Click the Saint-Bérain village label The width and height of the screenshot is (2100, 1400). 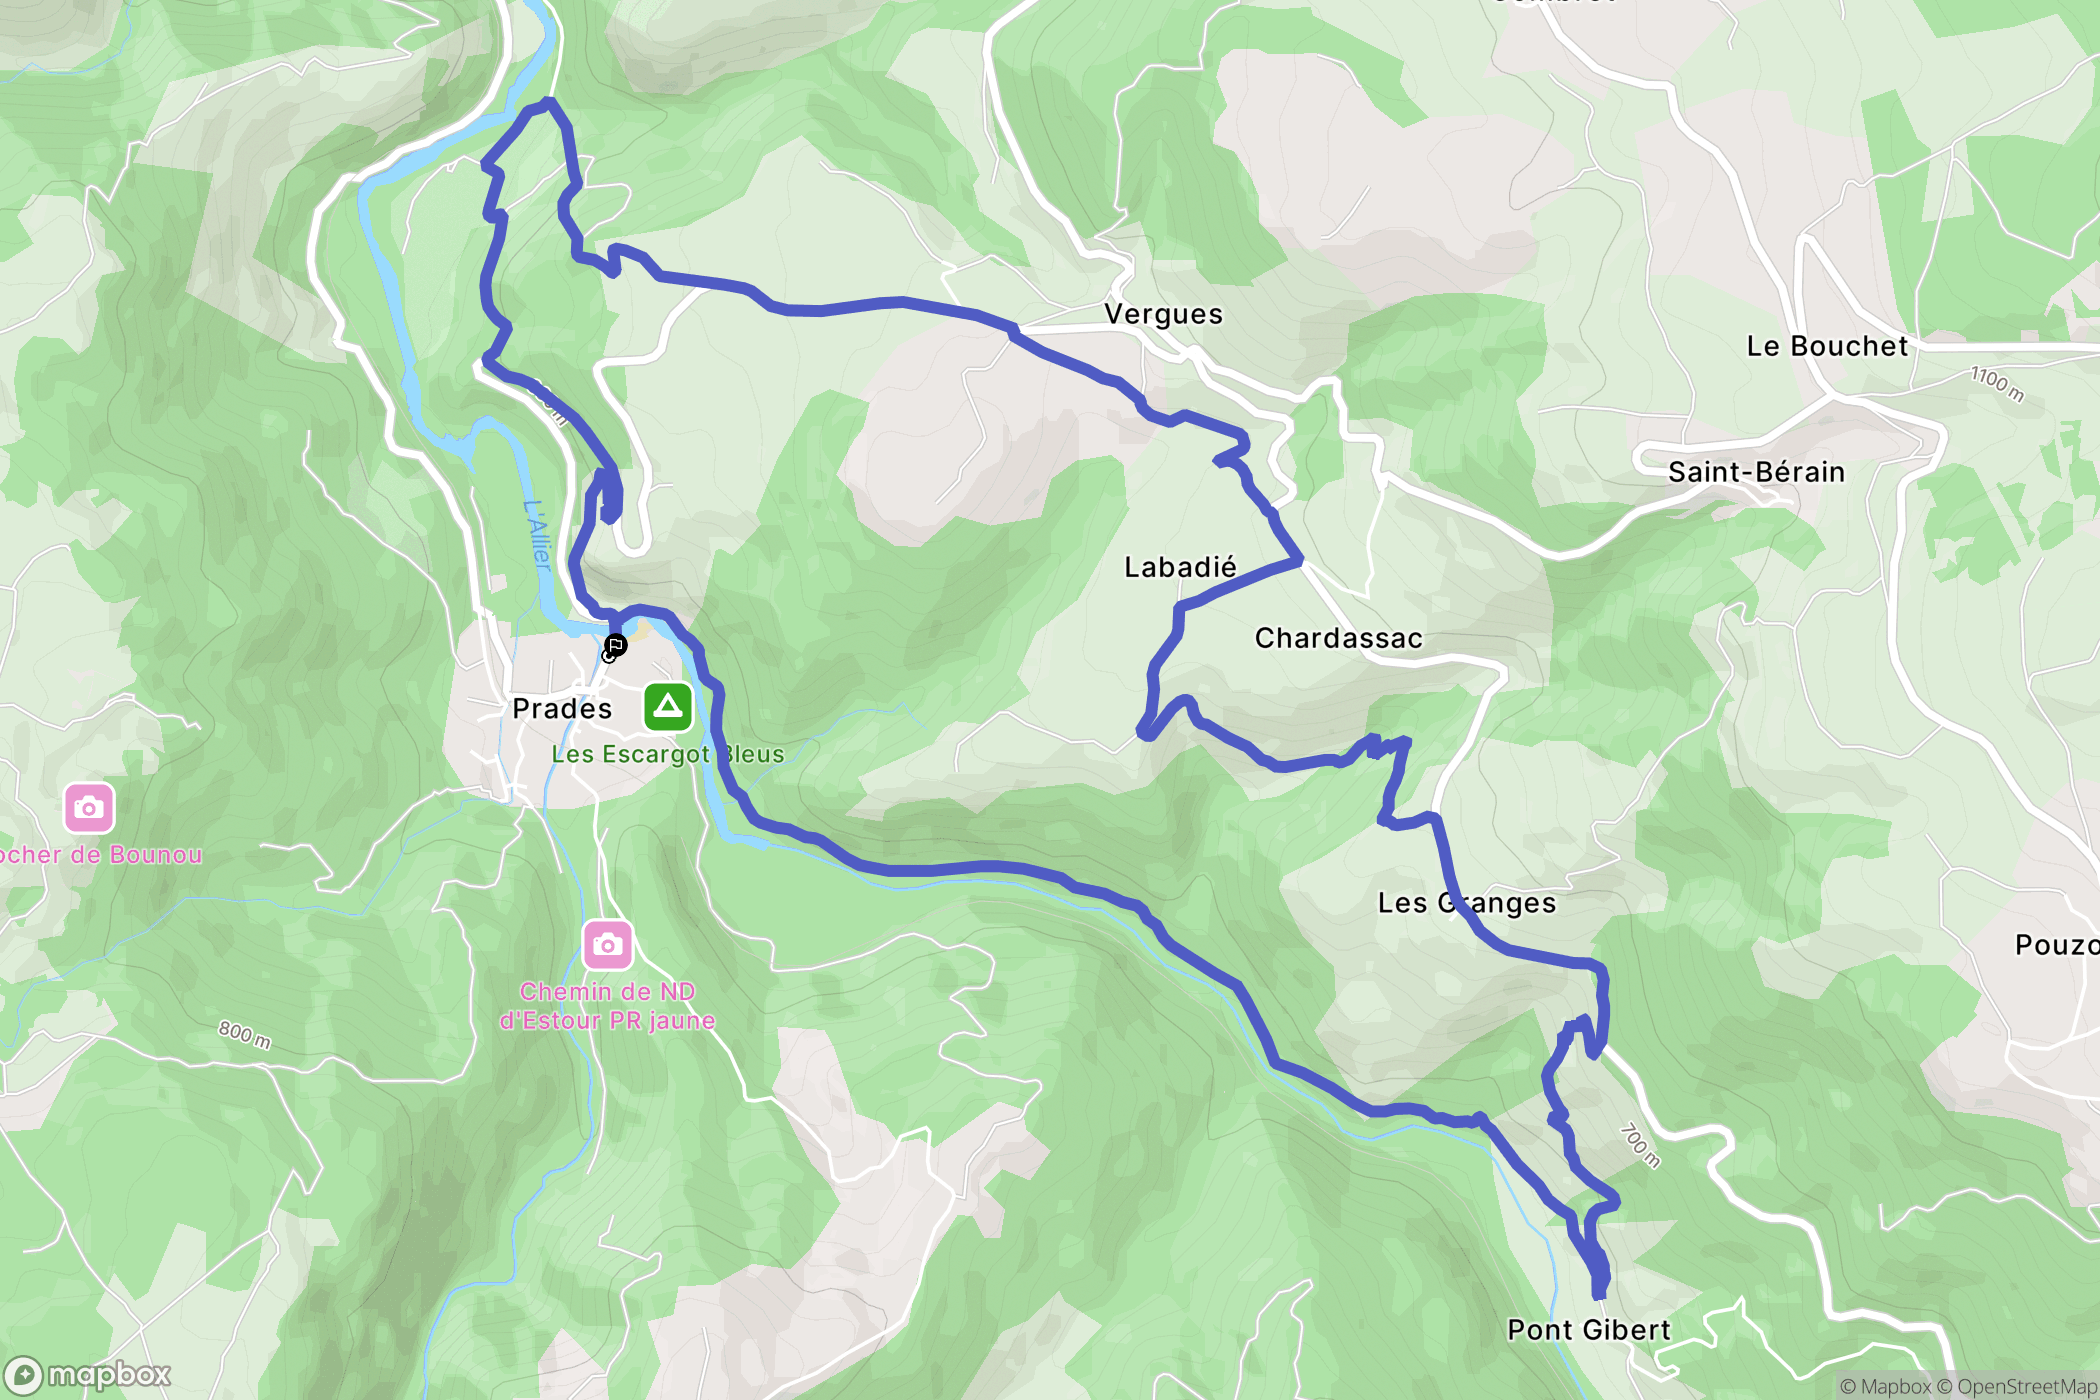pos(1757,472)
